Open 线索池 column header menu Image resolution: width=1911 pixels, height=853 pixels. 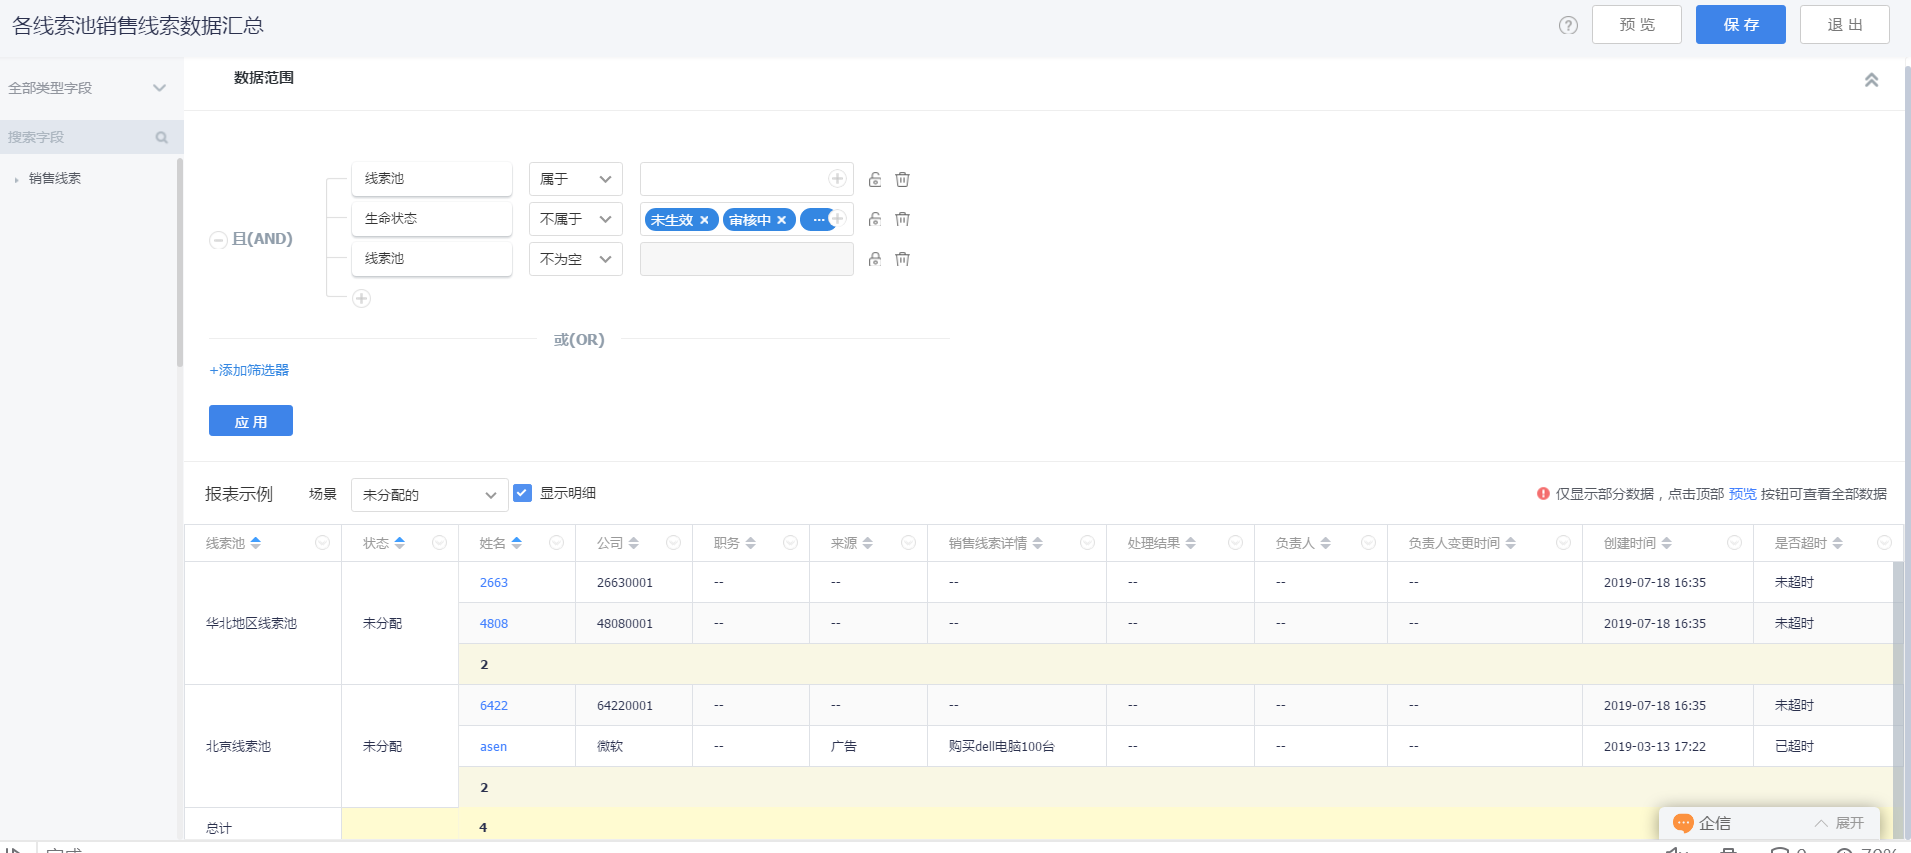322,543
